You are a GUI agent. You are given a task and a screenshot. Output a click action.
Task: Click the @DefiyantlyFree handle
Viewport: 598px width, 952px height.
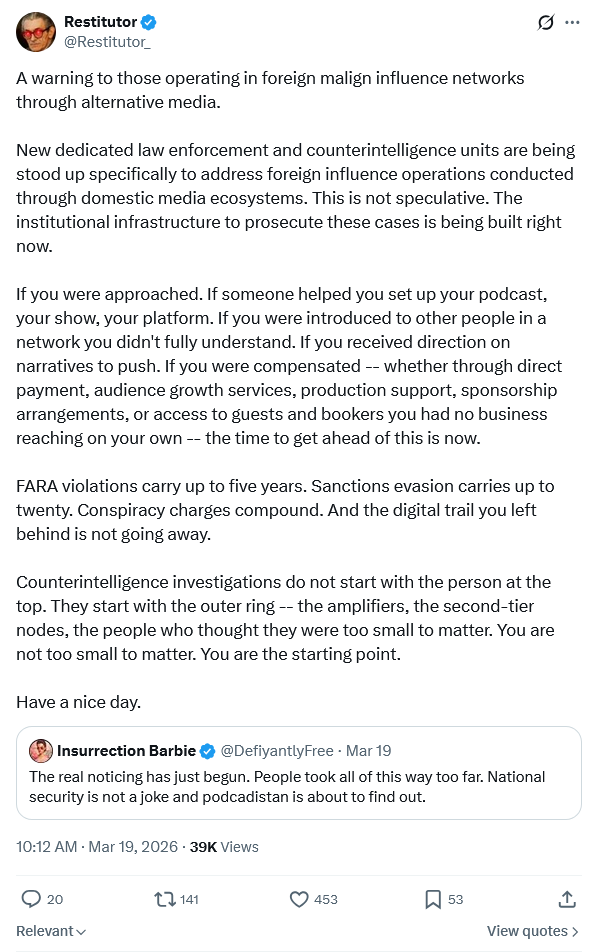click(277, 751)
